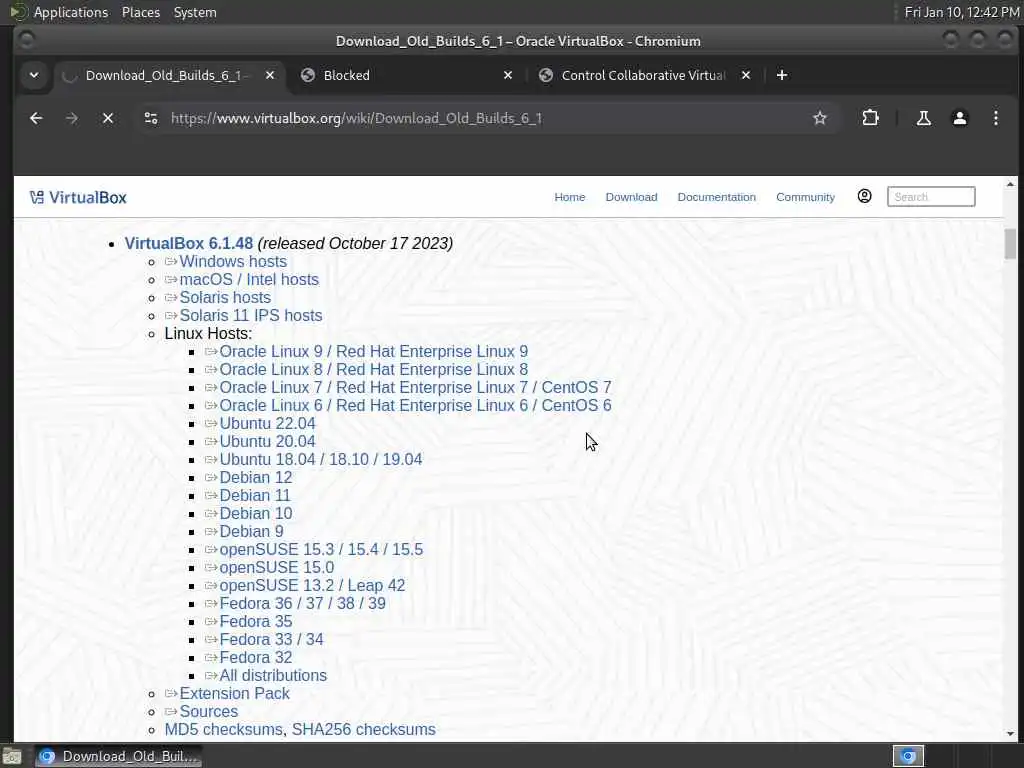This screenshot has width=1024, height=768.
Task: Click the Search box on VirtualBox site
Action: click(931, 197)
